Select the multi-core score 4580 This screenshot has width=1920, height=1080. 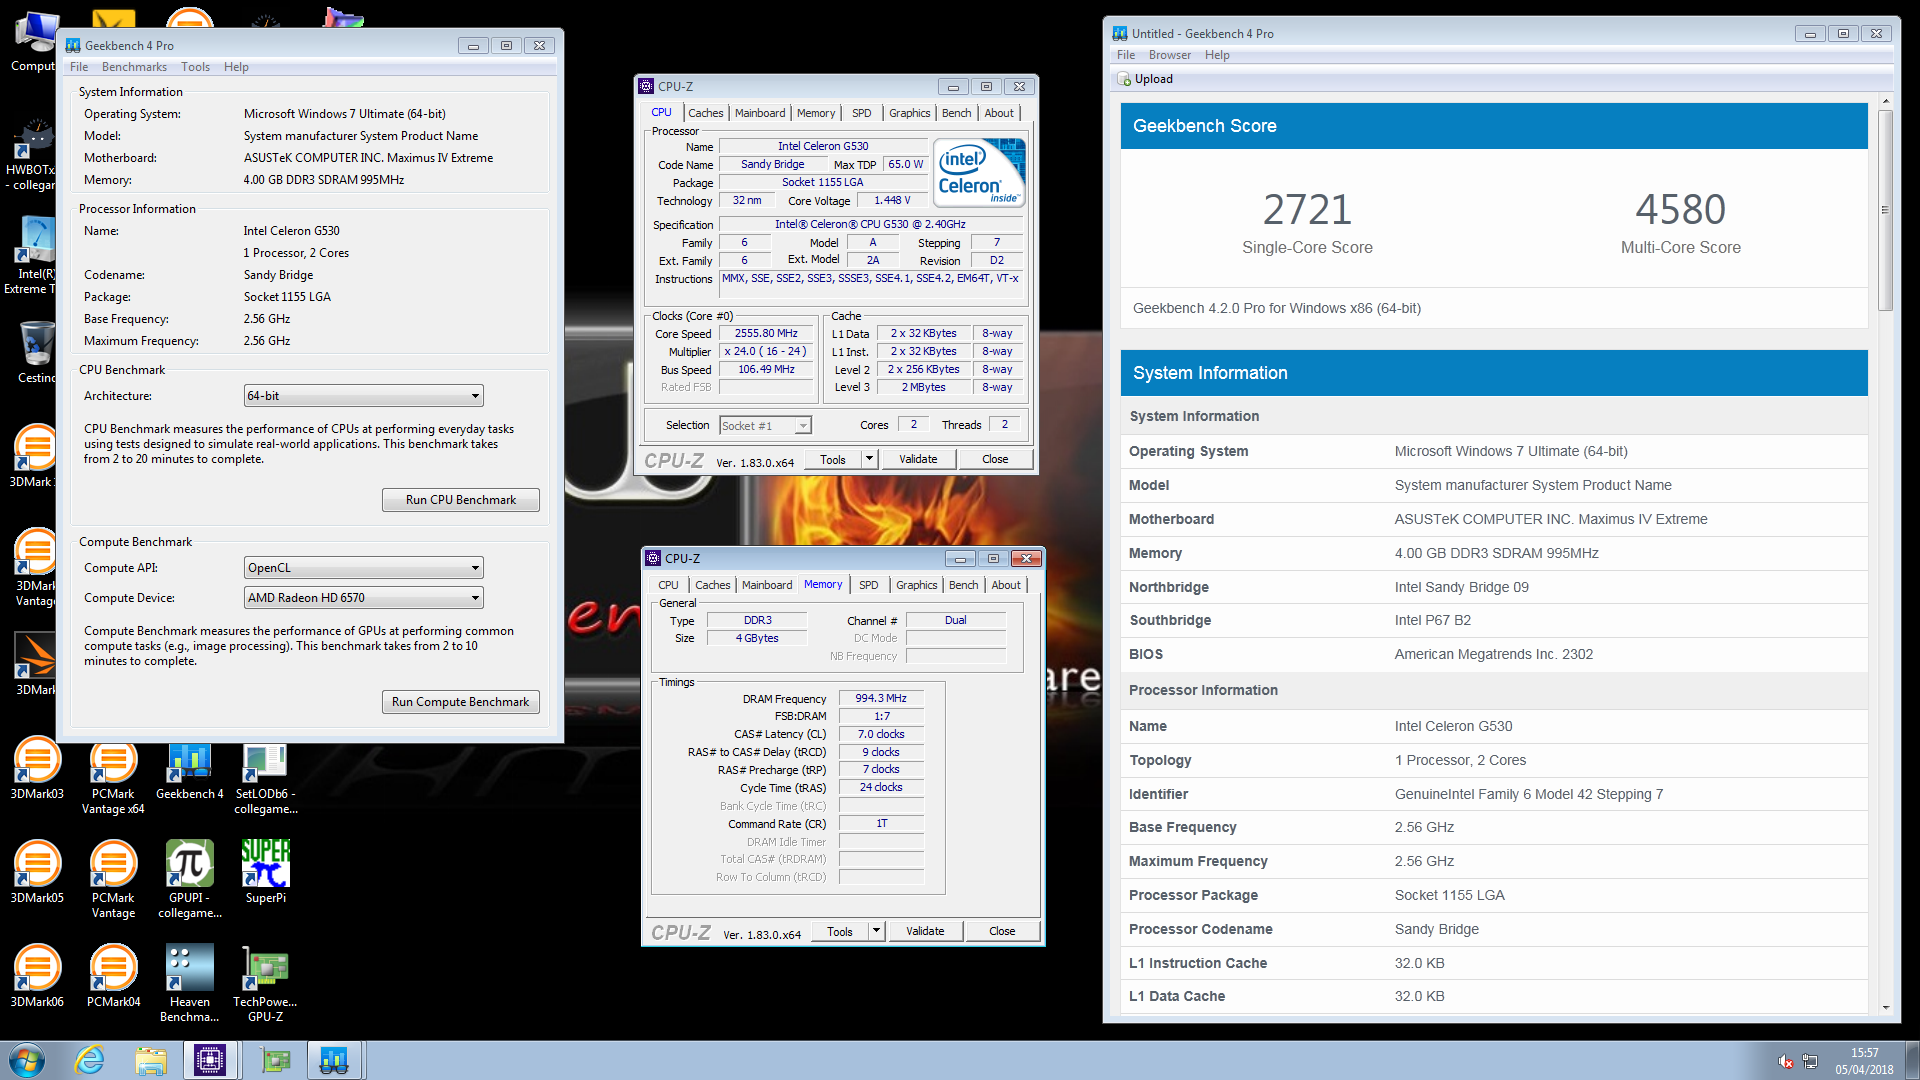[1680, 210]
